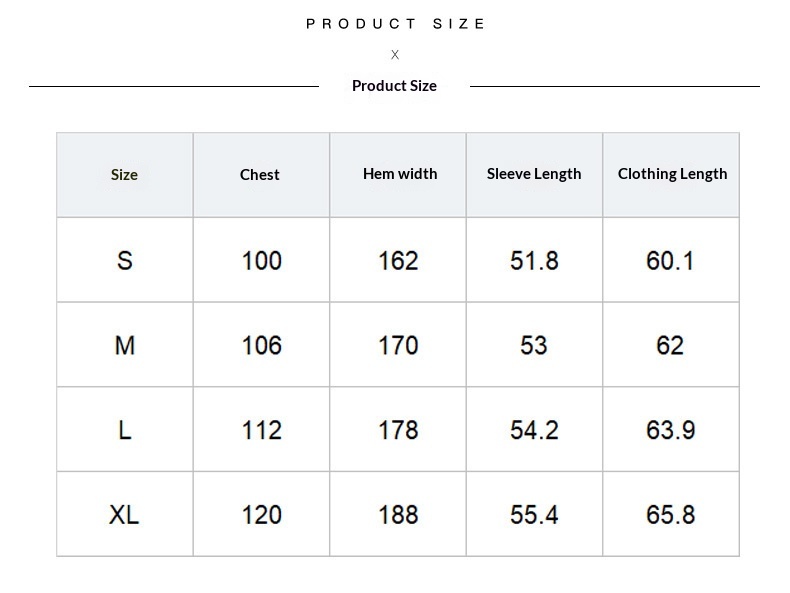Click chest value 100

pyautogui.click(x=261, y=260)
